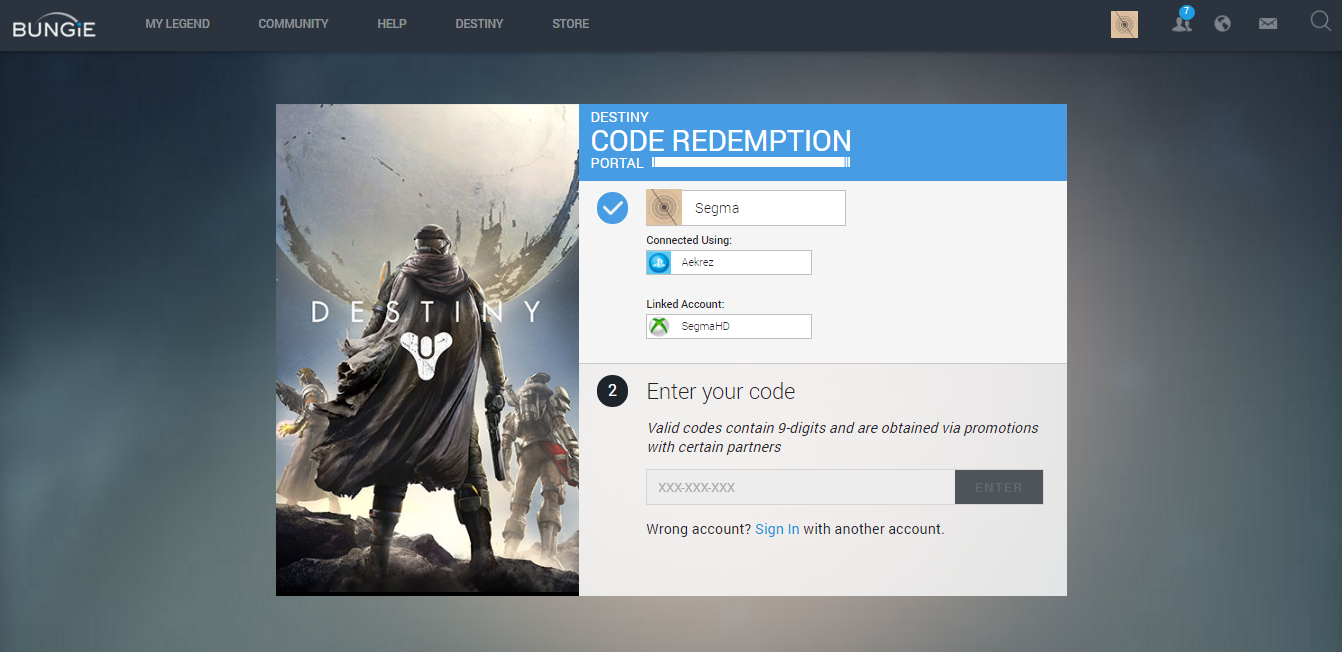
Task: Click the Bungie logo
Action: click(x=54, y=24)
